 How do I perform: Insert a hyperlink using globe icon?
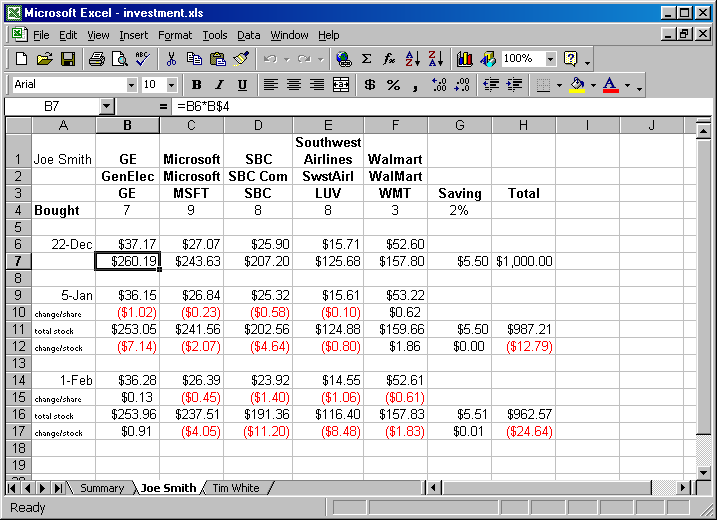point(343,59)
